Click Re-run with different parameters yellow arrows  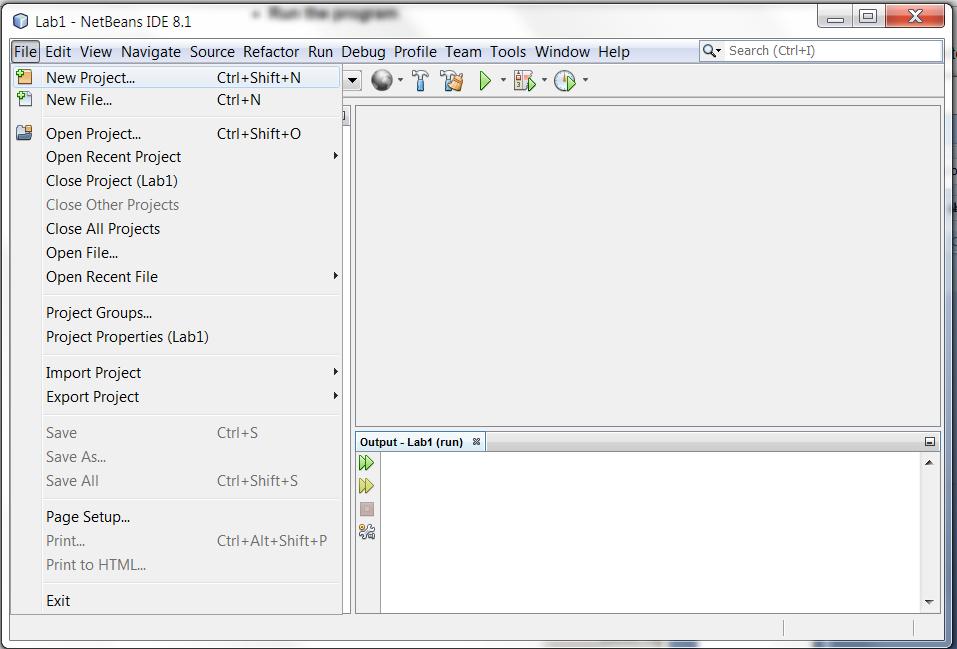click(366, 486)
